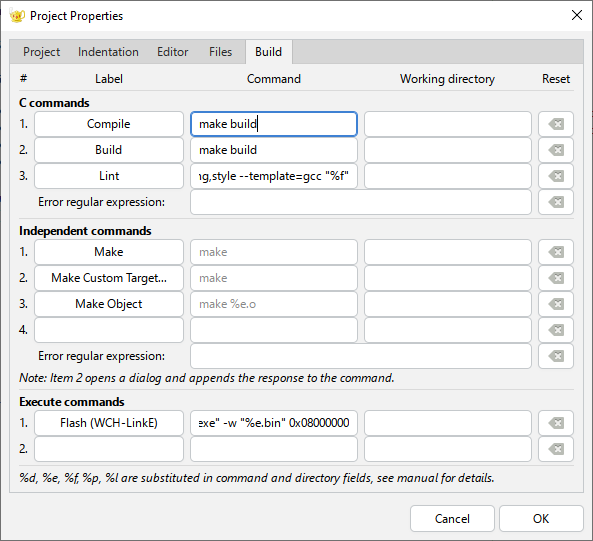593x541 pixels.
Task: Focus the execute row 2 command field
Action: click(x=274, y=449)
